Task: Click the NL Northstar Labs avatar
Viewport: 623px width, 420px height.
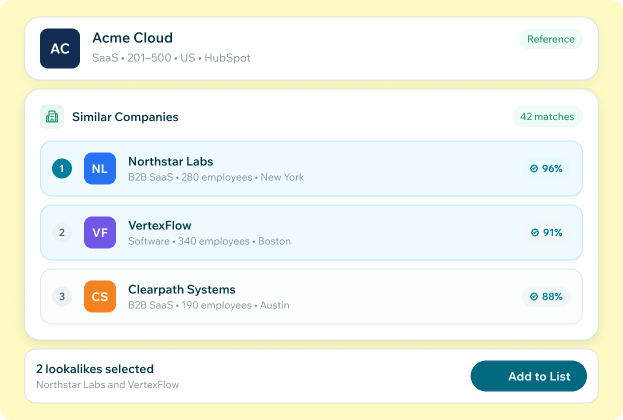Action: [100, 168]
